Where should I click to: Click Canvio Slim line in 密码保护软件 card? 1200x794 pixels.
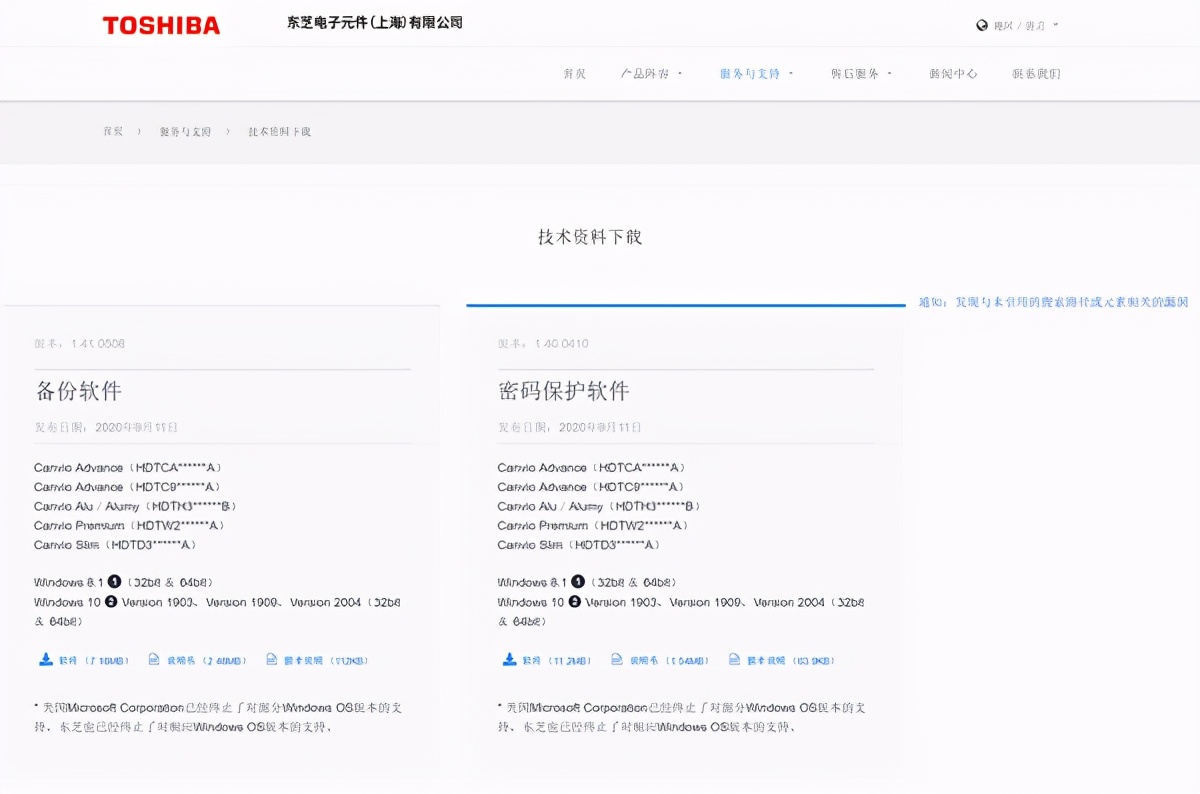pyautogui.click(x=580, y=545)
